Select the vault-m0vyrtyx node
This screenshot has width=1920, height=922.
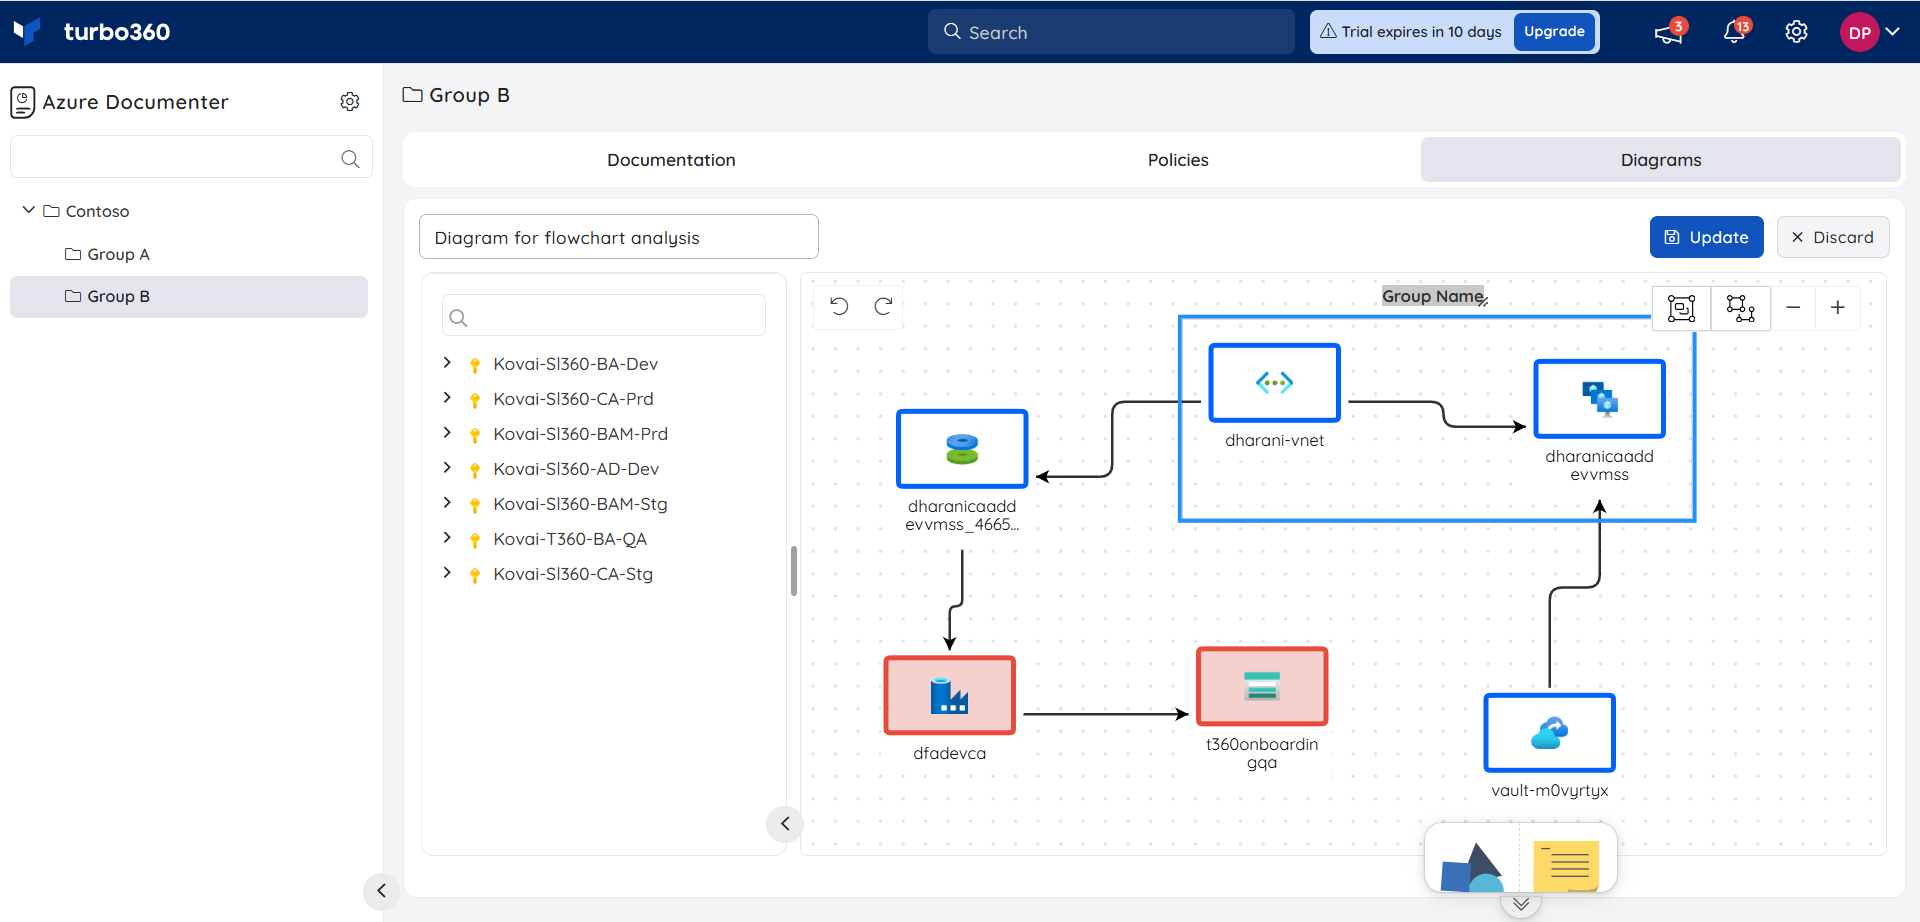pyautogui.click(x=1549, y=733)
